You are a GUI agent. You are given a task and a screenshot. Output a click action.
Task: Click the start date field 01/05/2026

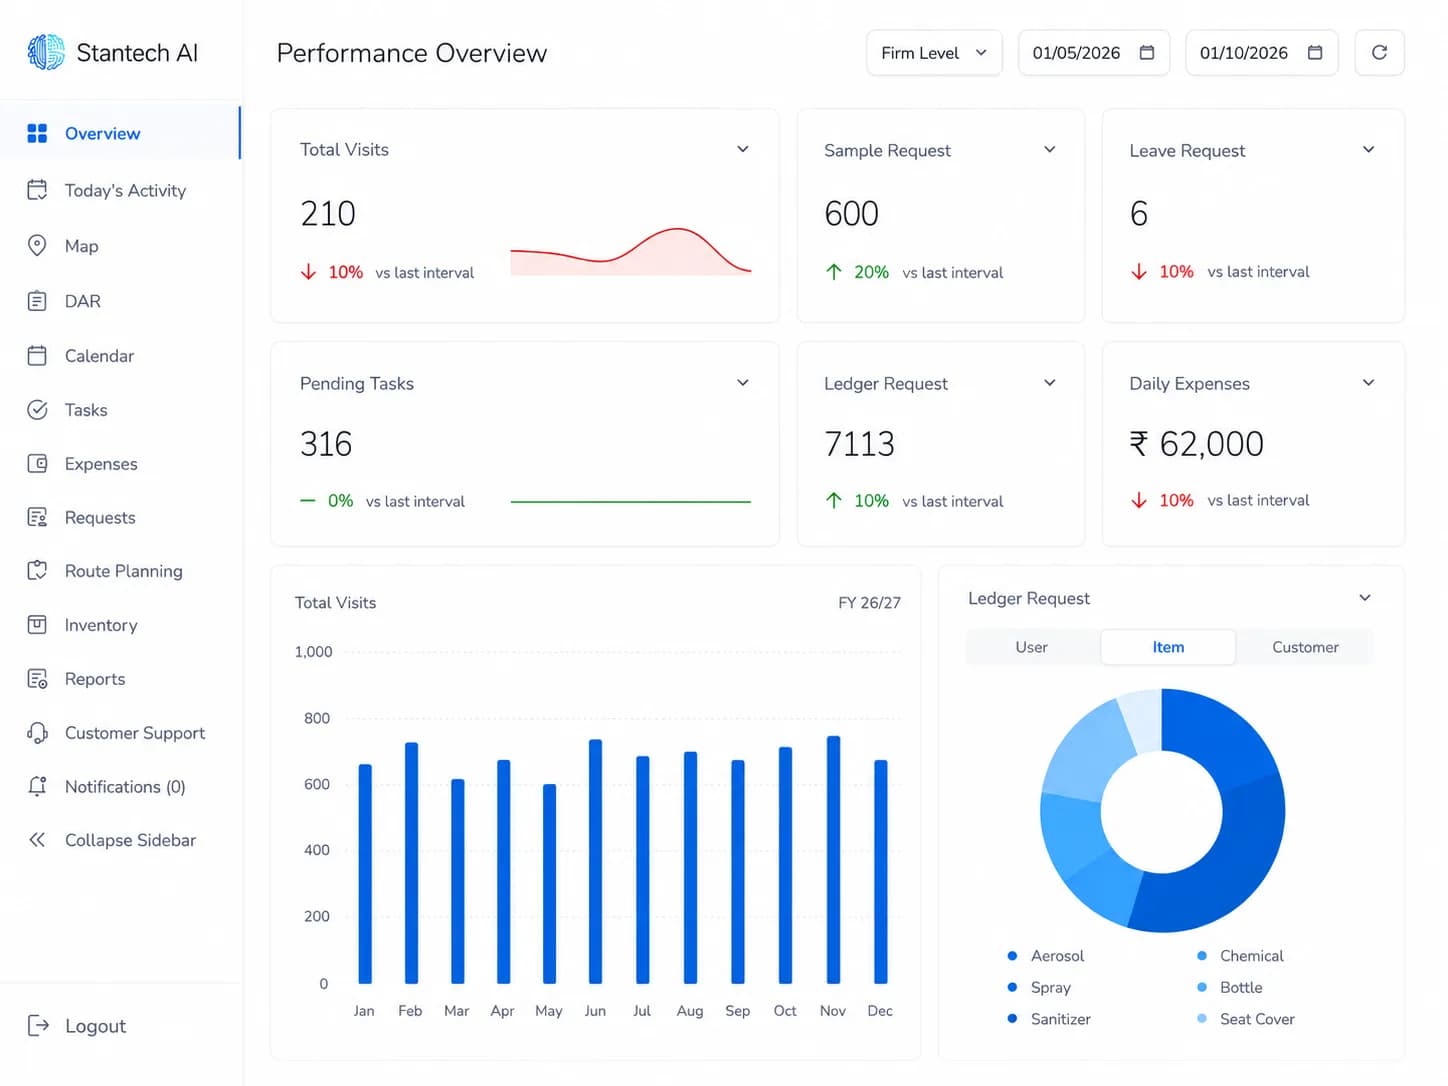1094,53
